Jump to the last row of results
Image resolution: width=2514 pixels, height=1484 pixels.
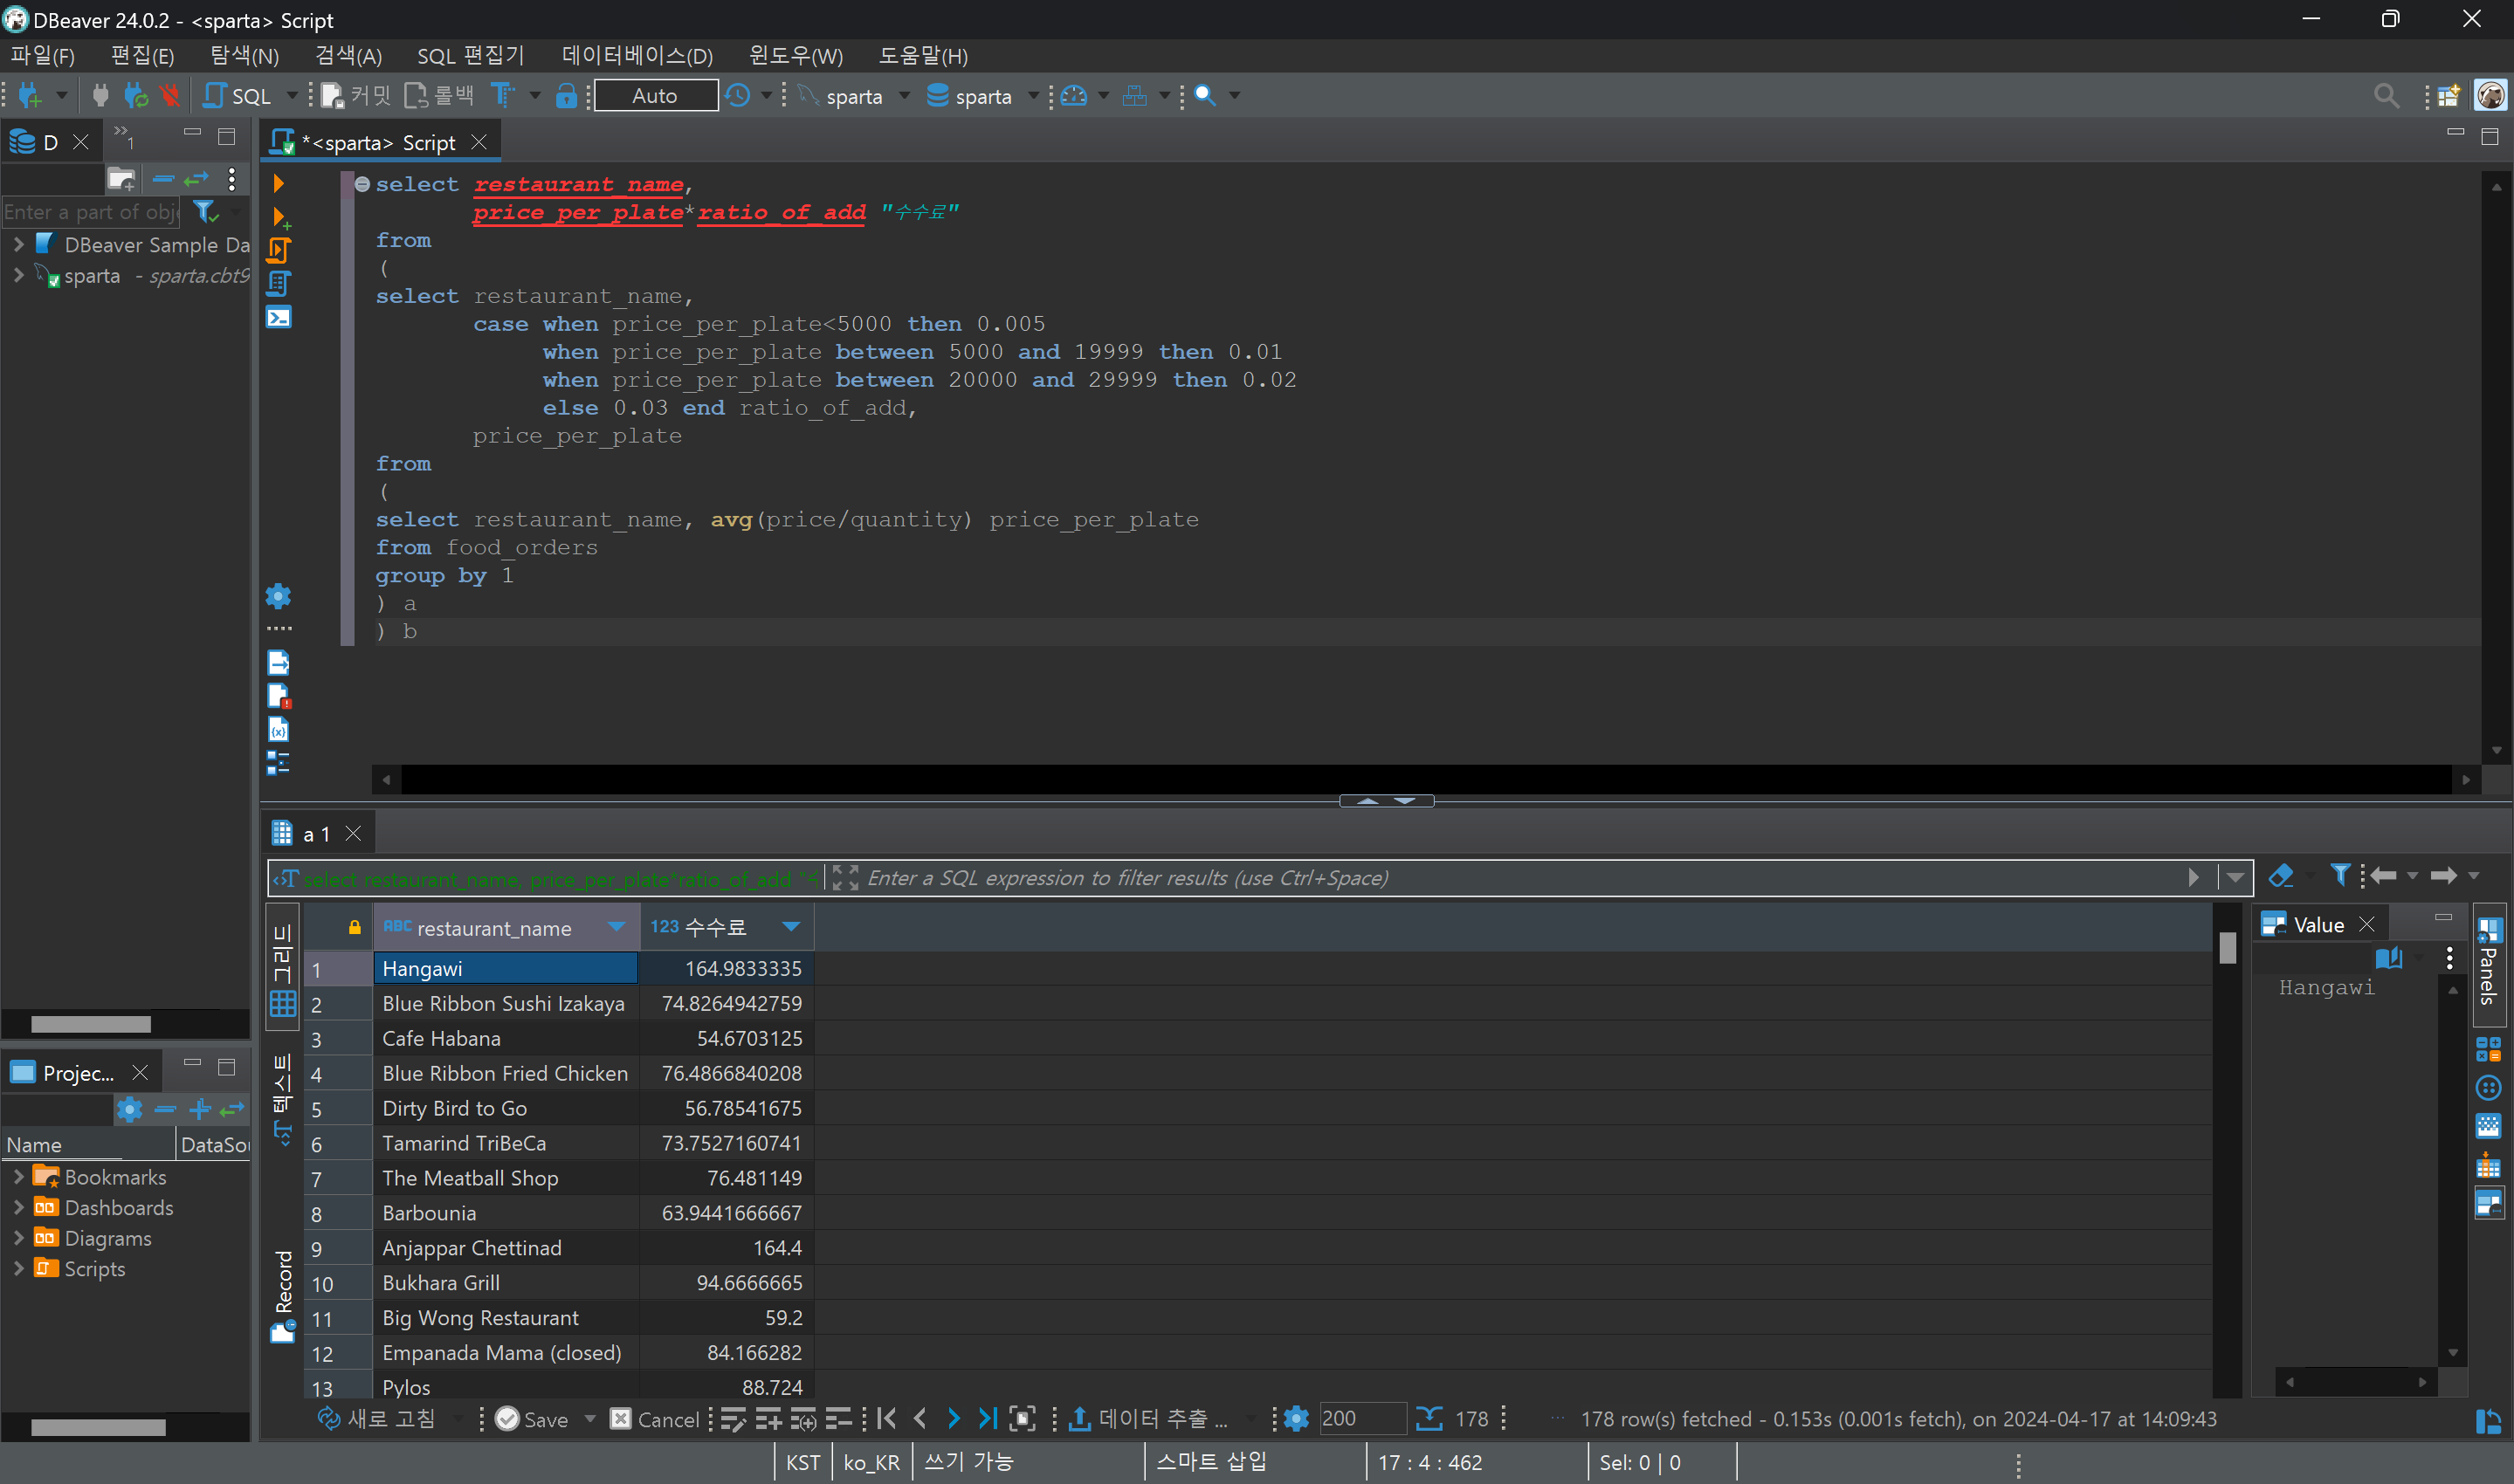pos(987,1418)
